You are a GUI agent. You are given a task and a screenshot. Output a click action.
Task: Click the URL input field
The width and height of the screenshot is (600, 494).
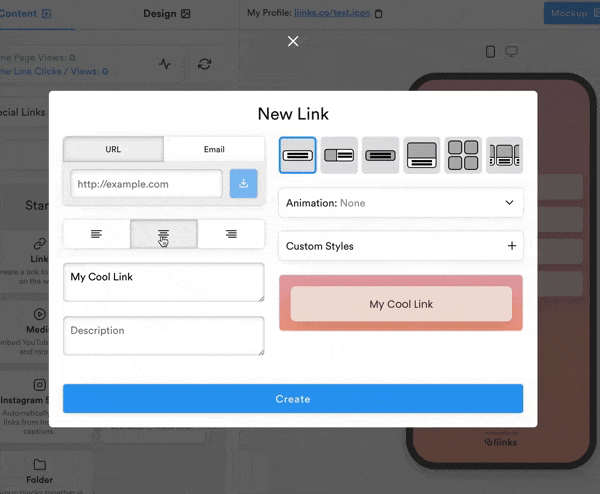click(146, 184)
